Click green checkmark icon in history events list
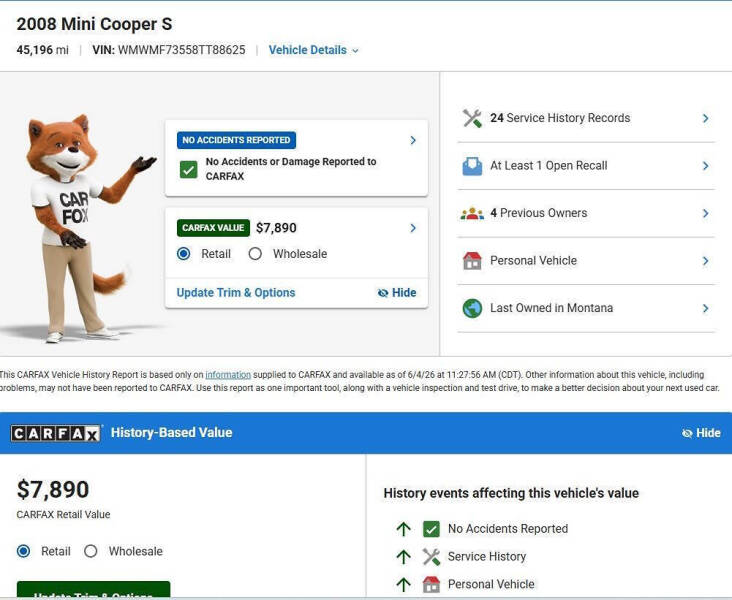732x600 pixels. tap(431, 529)
